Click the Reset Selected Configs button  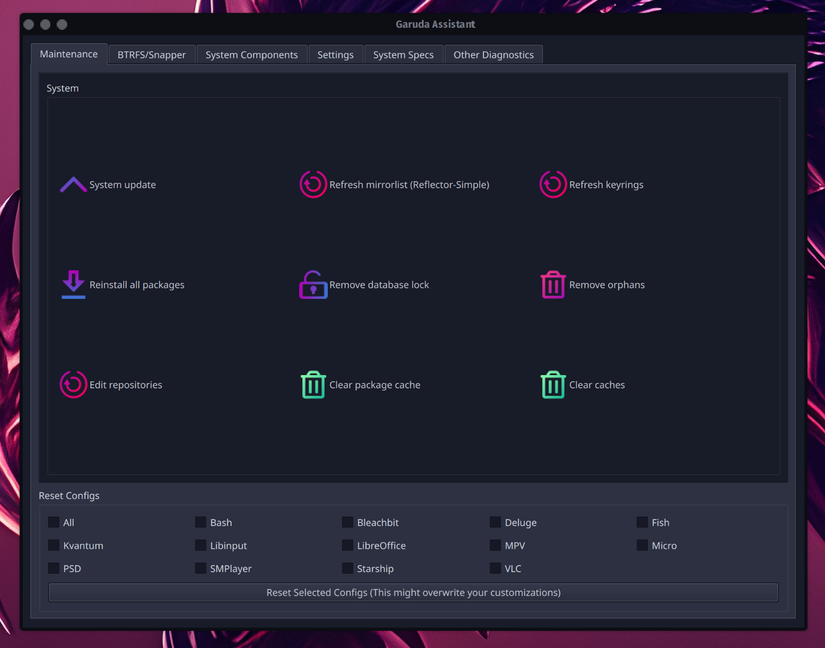(413, 592)
